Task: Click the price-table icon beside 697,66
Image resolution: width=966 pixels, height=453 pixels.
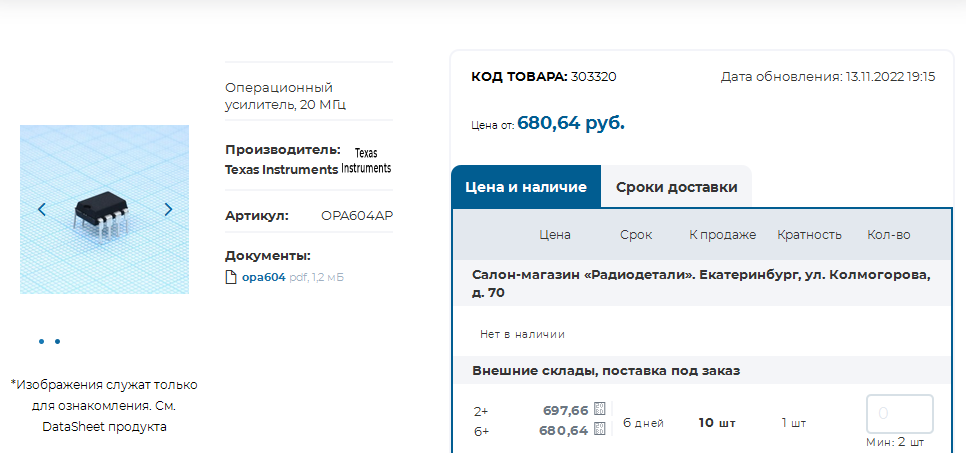Action: point(599,409)
